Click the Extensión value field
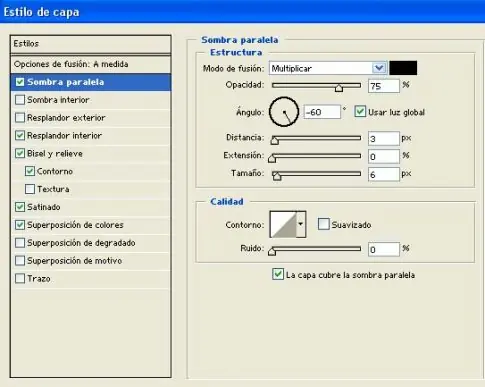485x387 pixels. point(384,156)
